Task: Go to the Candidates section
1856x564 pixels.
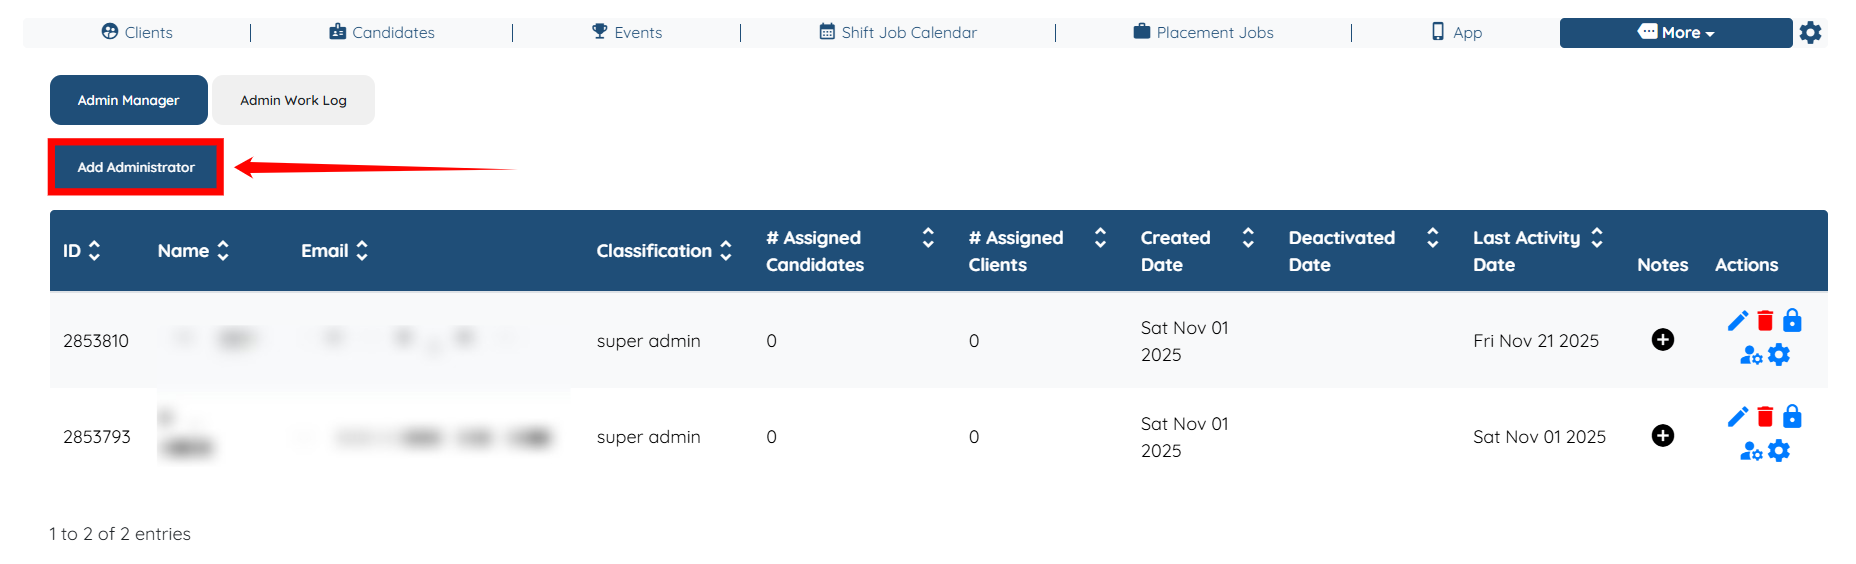Action: coord(382,33)
